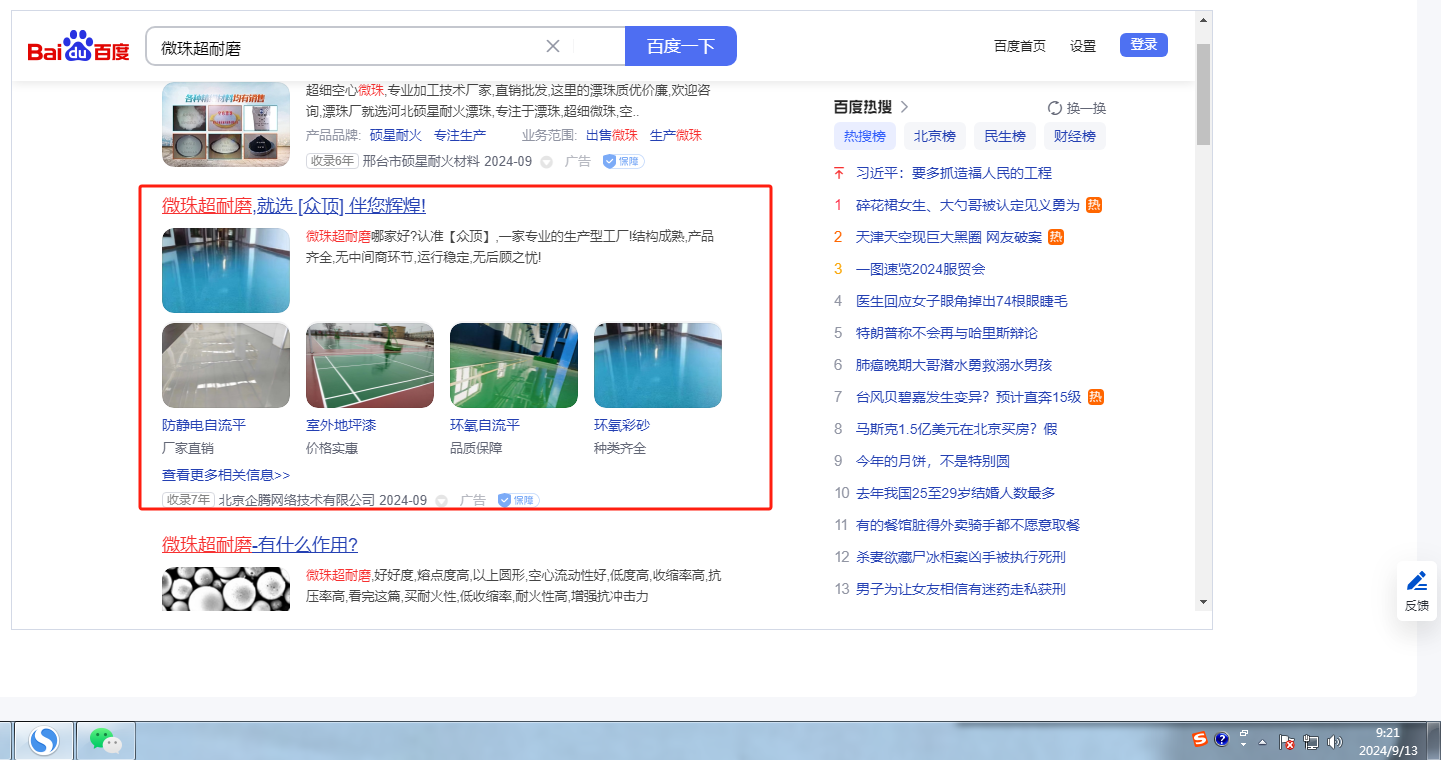
Task: Show hidden system tray icons
Action: (x=1262, y=742)
